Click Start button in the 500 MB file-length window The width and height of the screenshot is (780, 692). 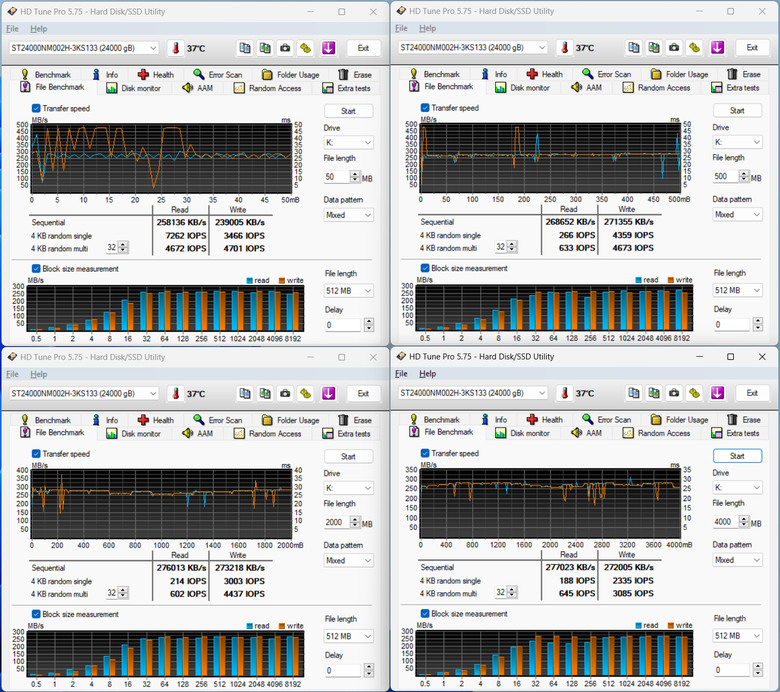click(x=737, y=110)
